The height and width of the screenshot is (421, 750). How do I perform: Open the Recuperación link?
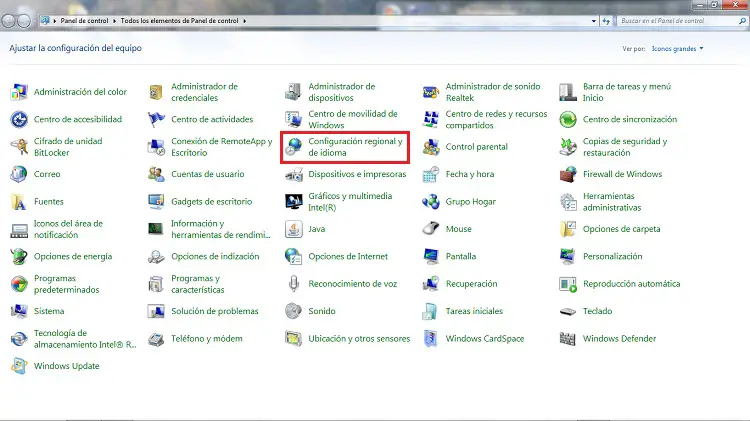pos(471,284)
